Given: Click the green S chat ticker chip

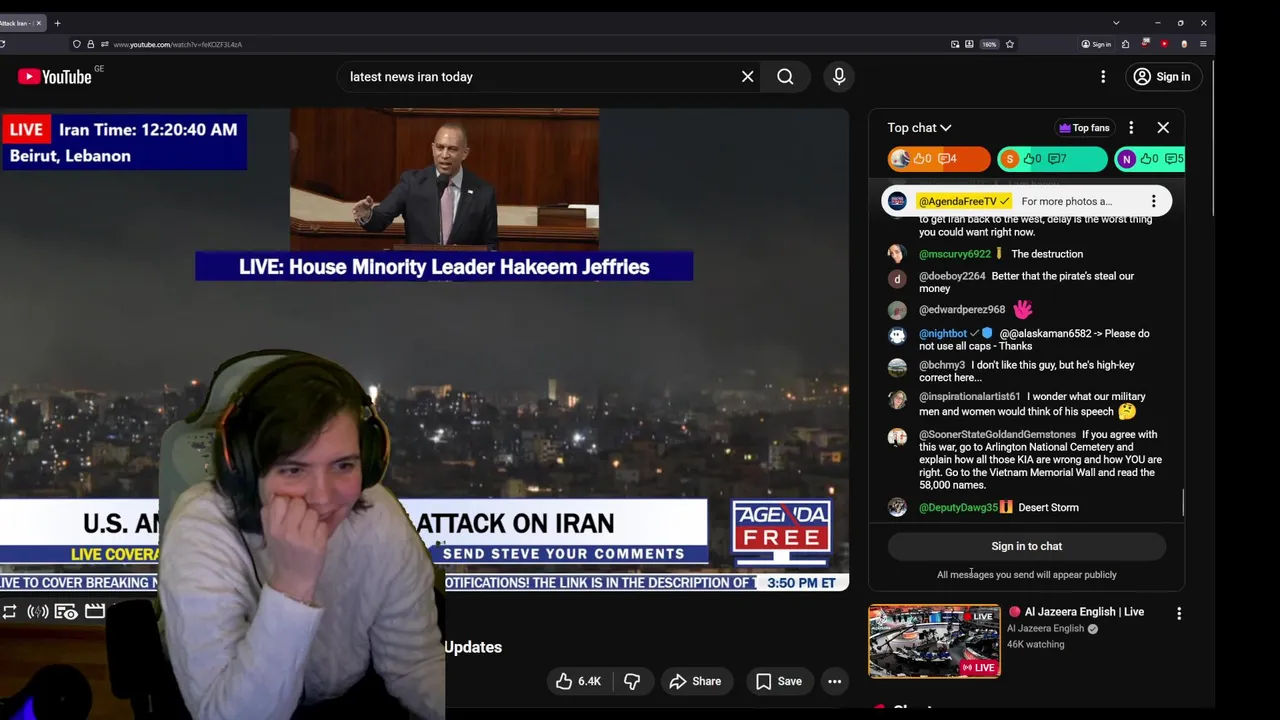Looking at the screenshot, I should 1051,159.
